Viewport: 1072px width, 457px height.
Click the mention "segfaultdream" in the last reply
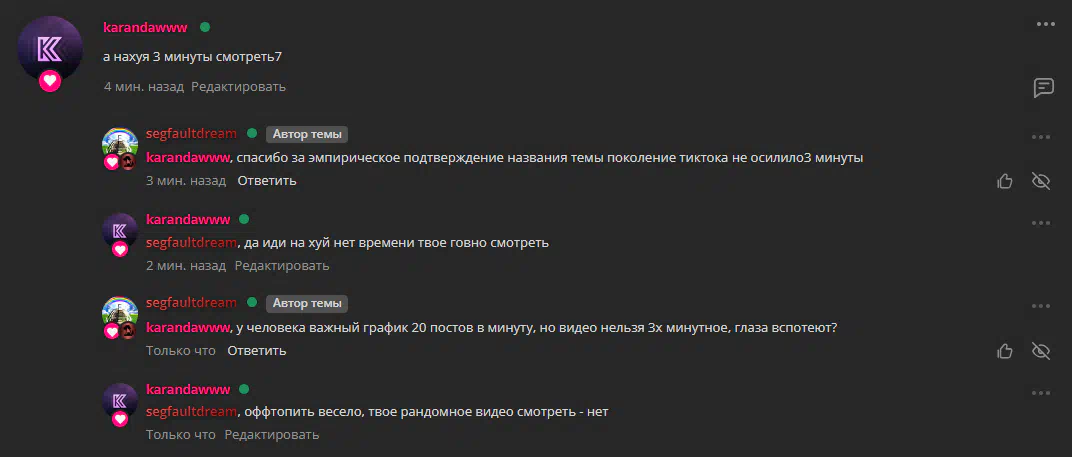pyautogui.click(x=191, y=412)
